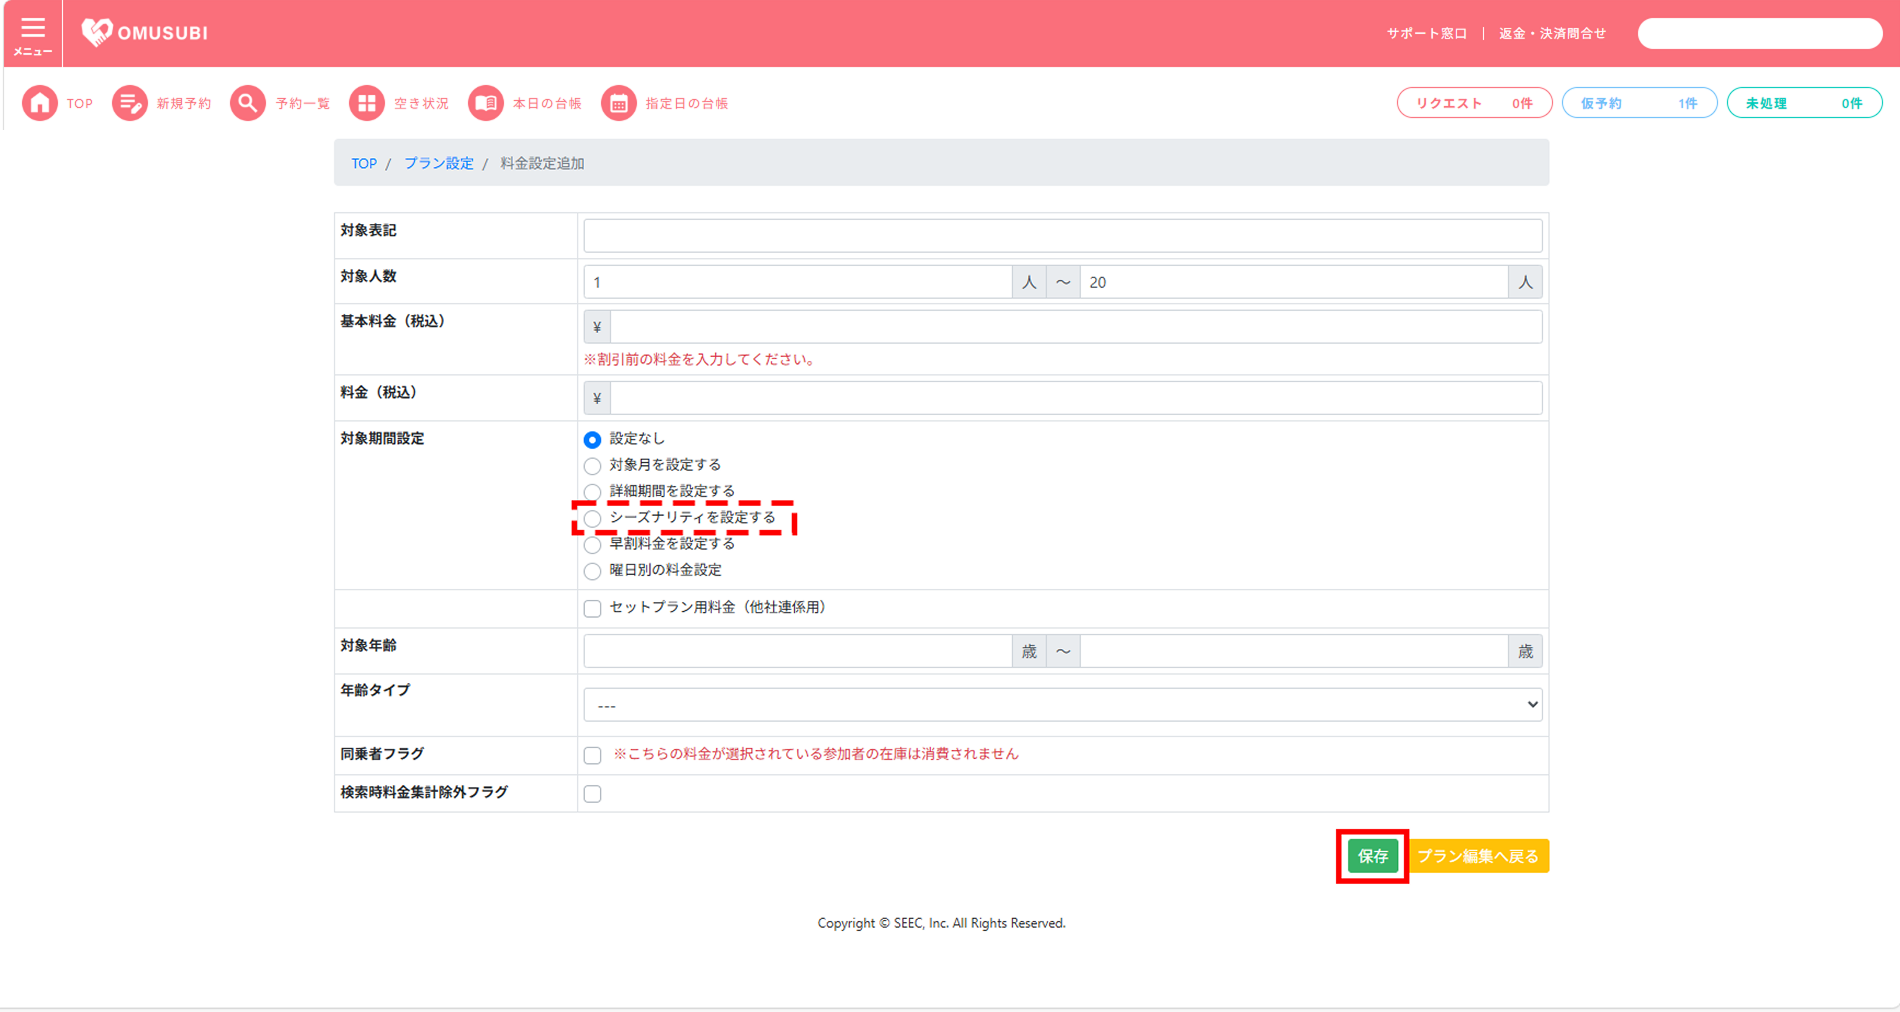Click the 本日の台帳 book icon
Image resolution: width=1900 pixels, height=1012 pixels.
[x=486, y=103]
